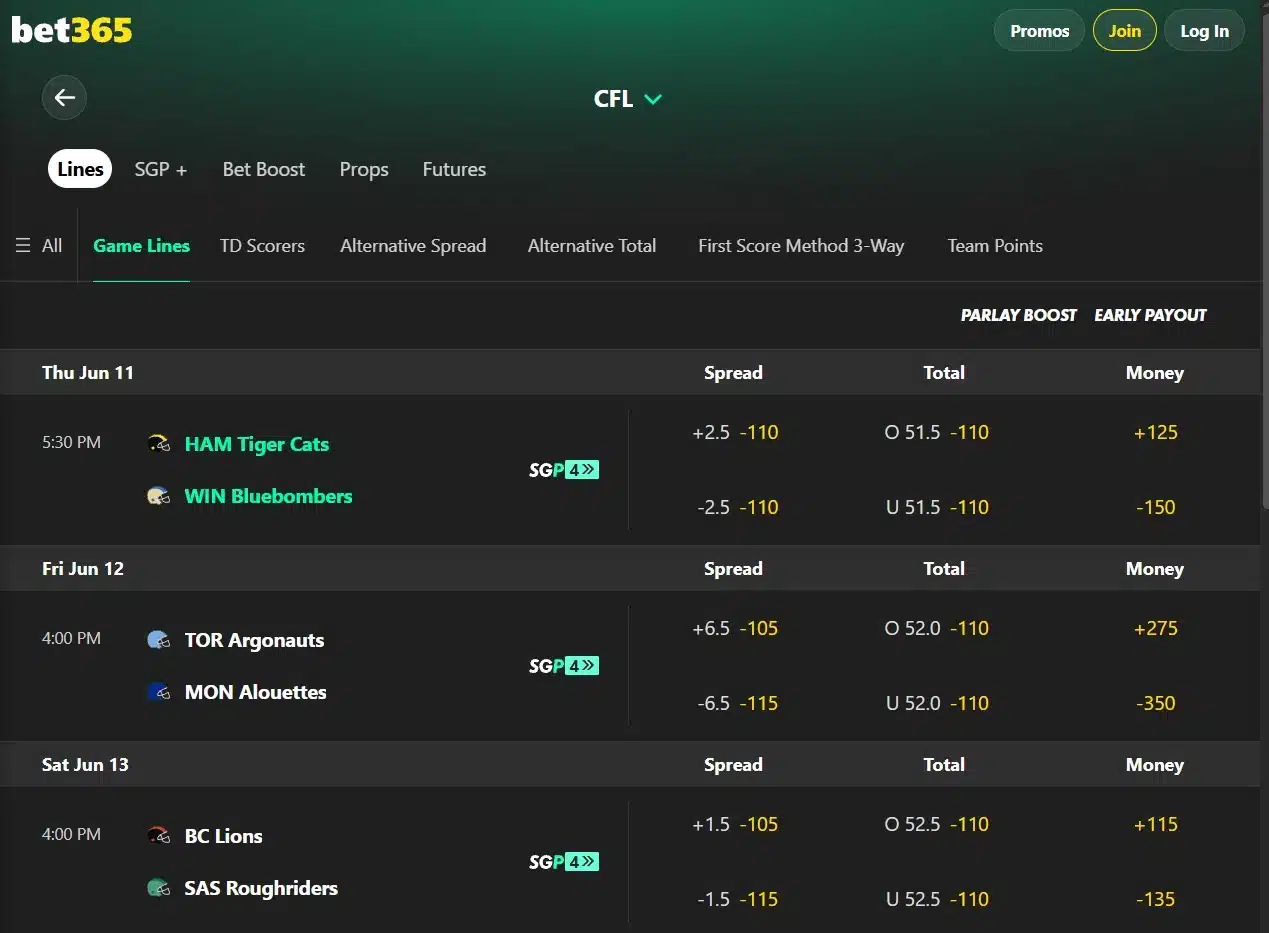The width and height of the screenshot is (1269, 933).
Task: Click the 5:30 PM game time
Action: click(x=71, y=442)
